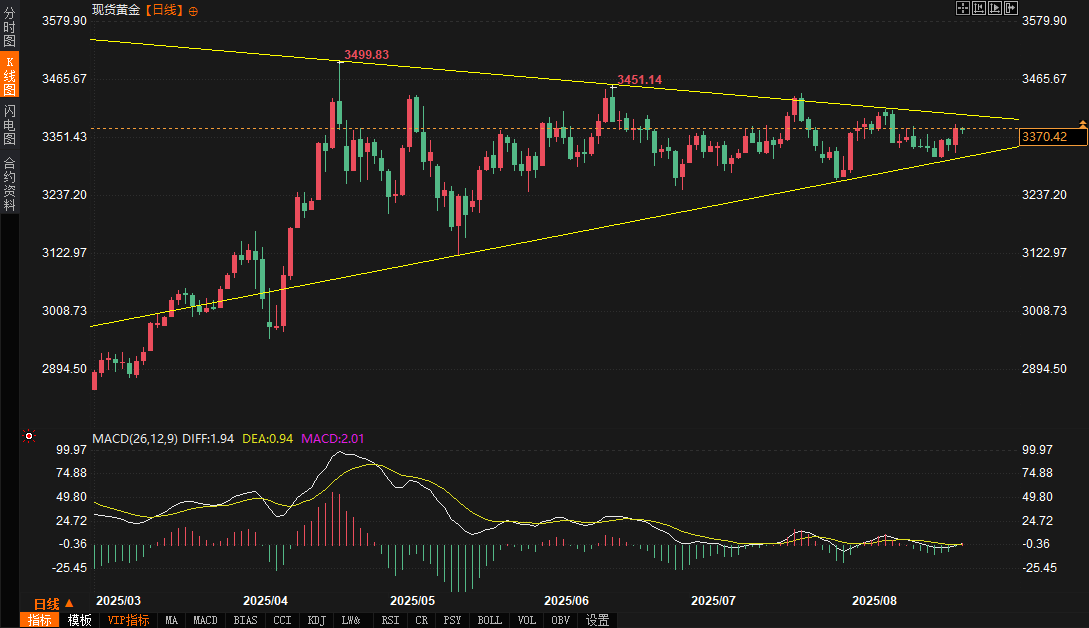The image size is (1089, 628).
Task: Click 3122.97 on the right price axis
Action: pyautogui.click(x=1044, y=252)
